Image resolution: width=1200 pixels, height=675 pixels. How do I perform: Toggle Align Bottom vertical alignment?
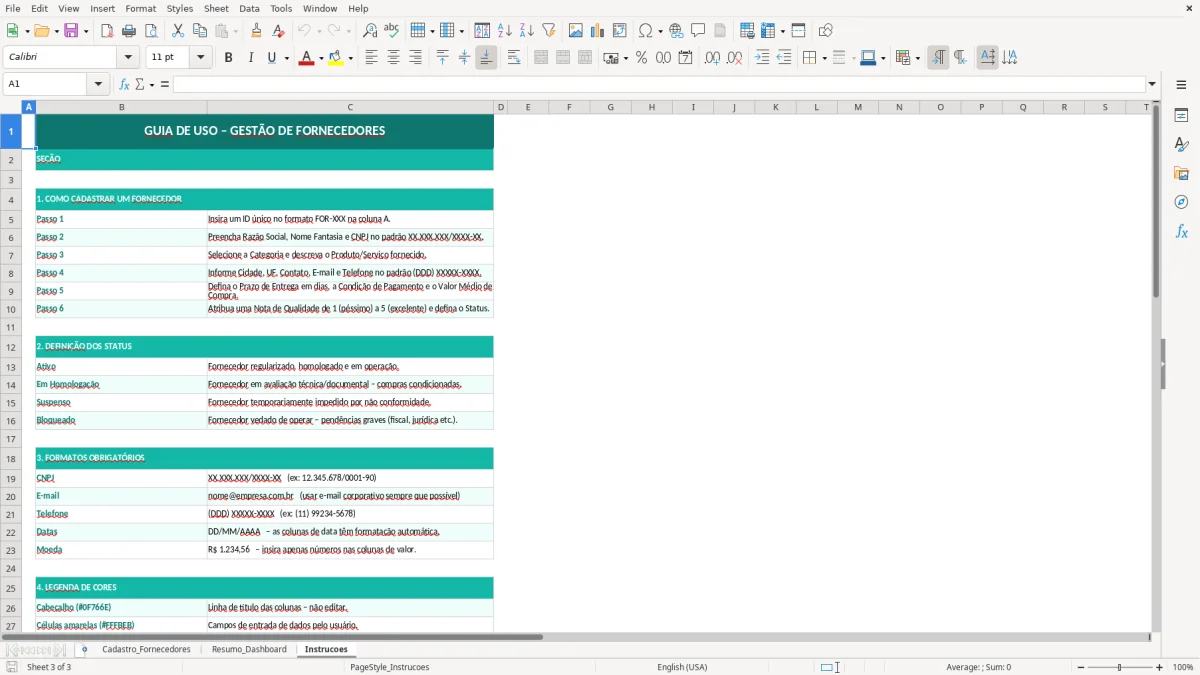click(486, 58)
